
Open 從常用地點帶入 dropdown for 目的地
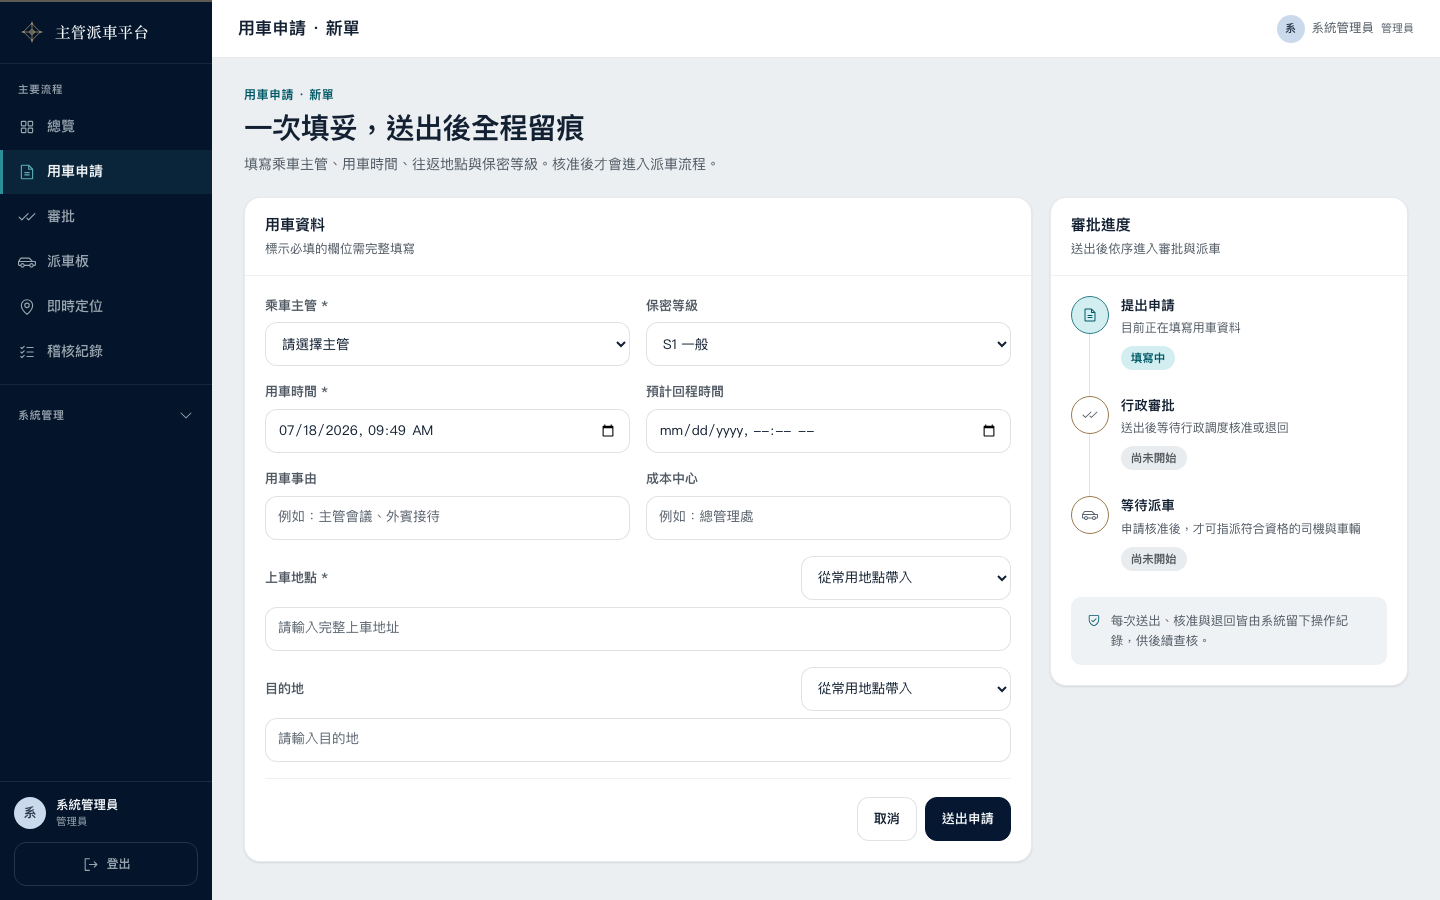pos(906,689)
